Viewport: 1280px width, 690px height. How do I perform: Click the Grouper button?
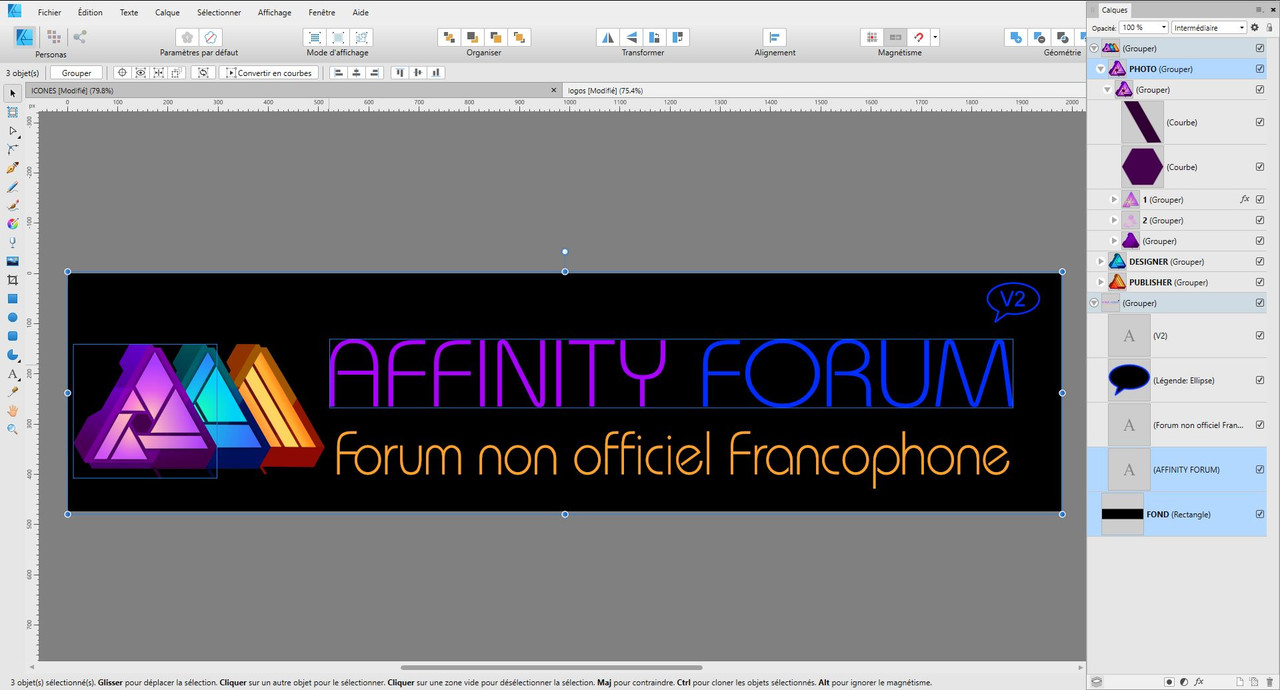click(x=77, y=73)
